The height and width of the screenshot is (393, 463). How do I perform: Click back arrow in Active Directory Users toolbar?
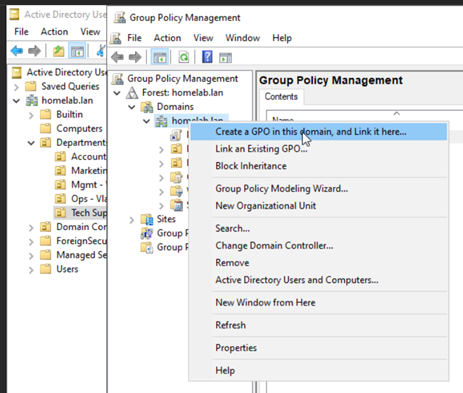[x=17, y=51]
